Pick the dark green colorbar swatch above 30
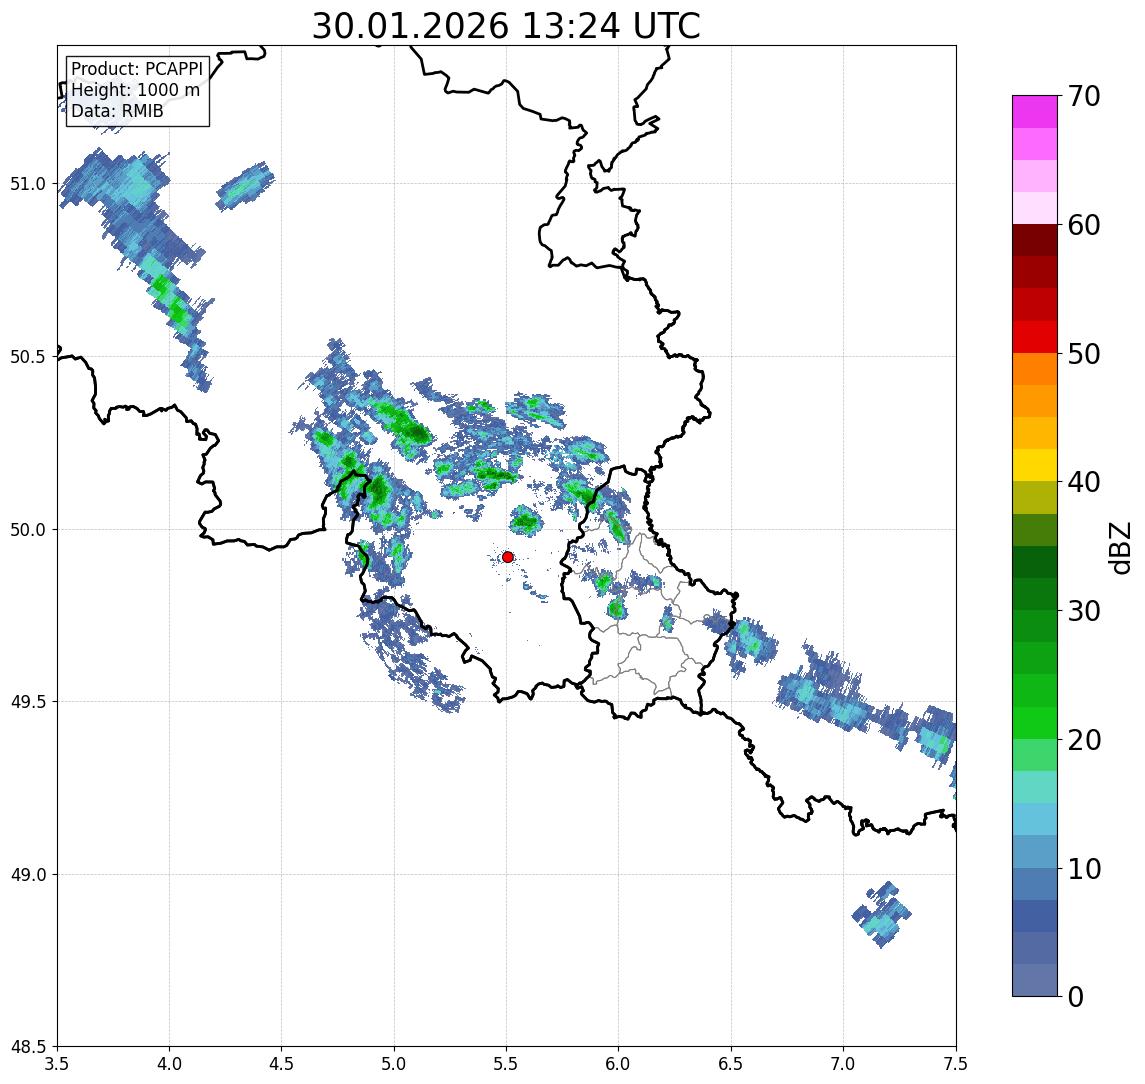The image size is (1145, 1084). tap(1035, 594)
